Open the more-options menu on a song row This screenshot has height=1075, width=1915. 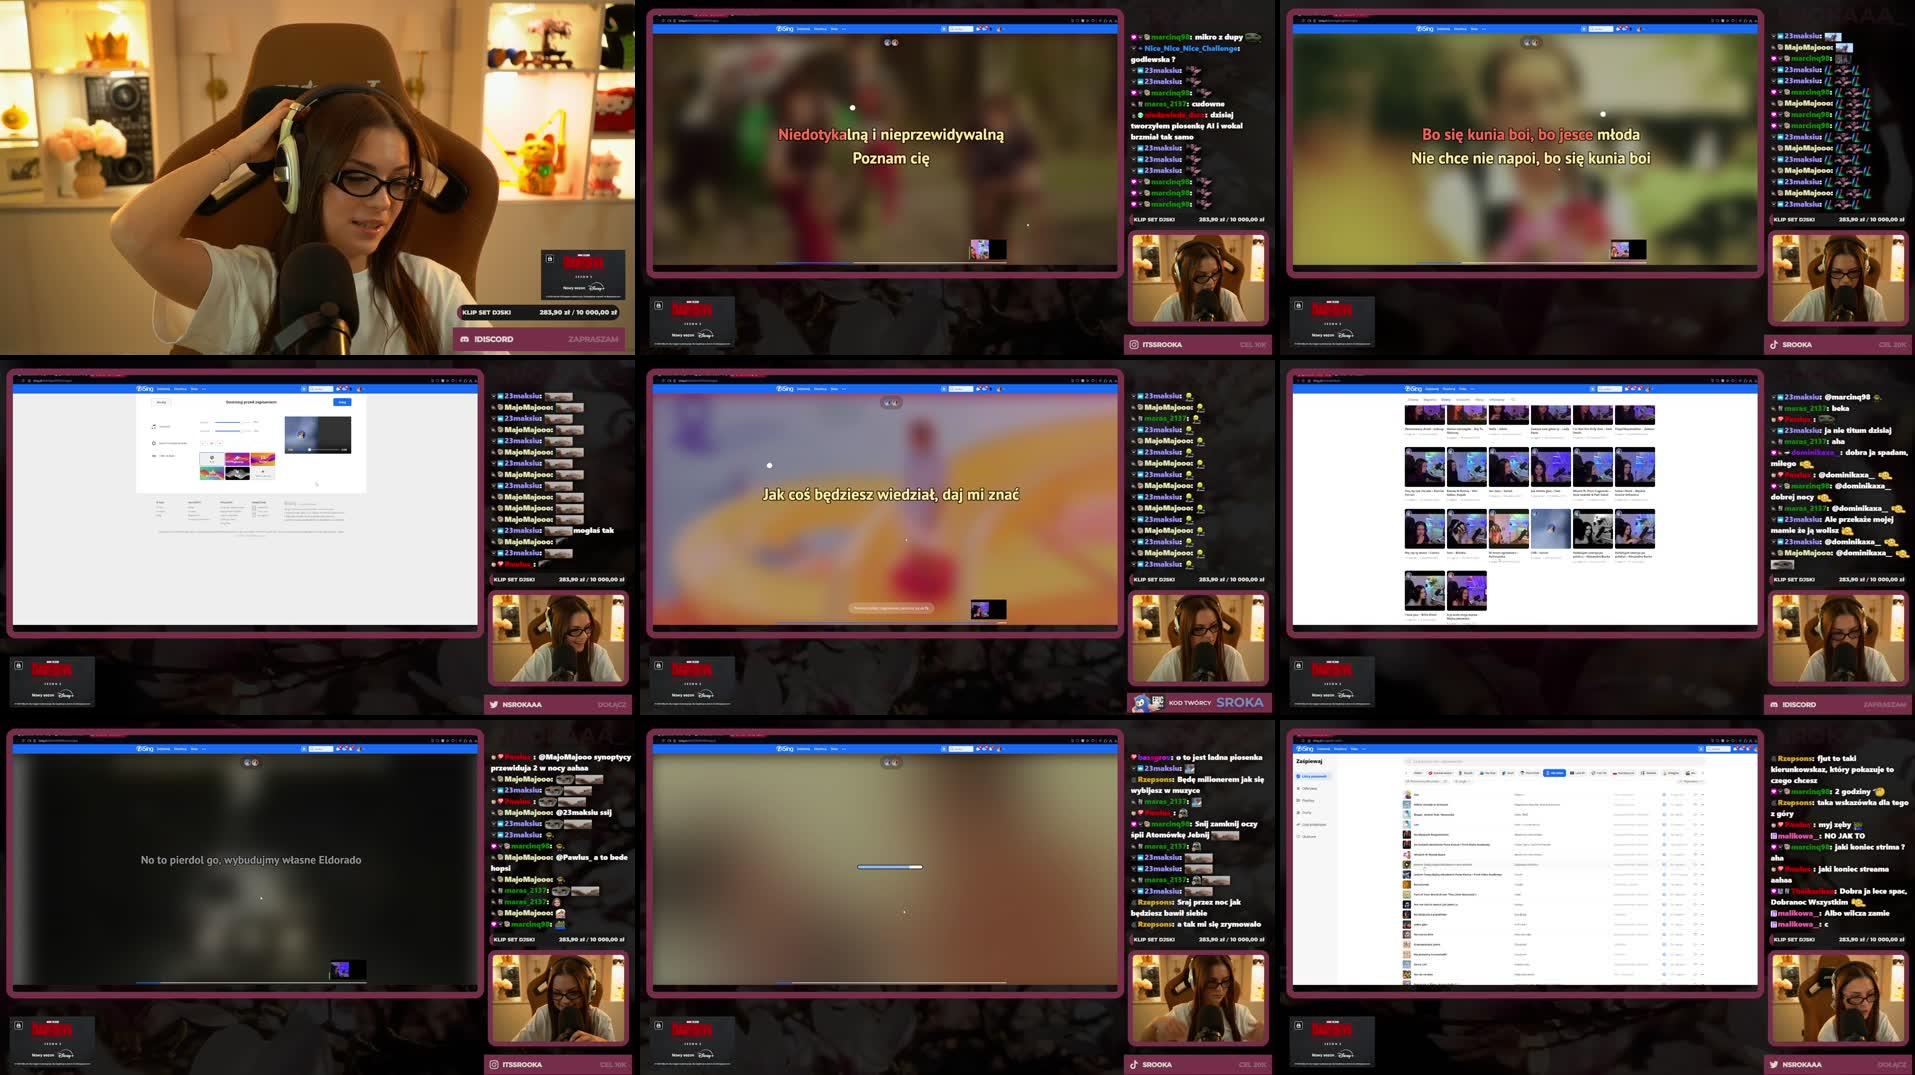[1703, 794]
